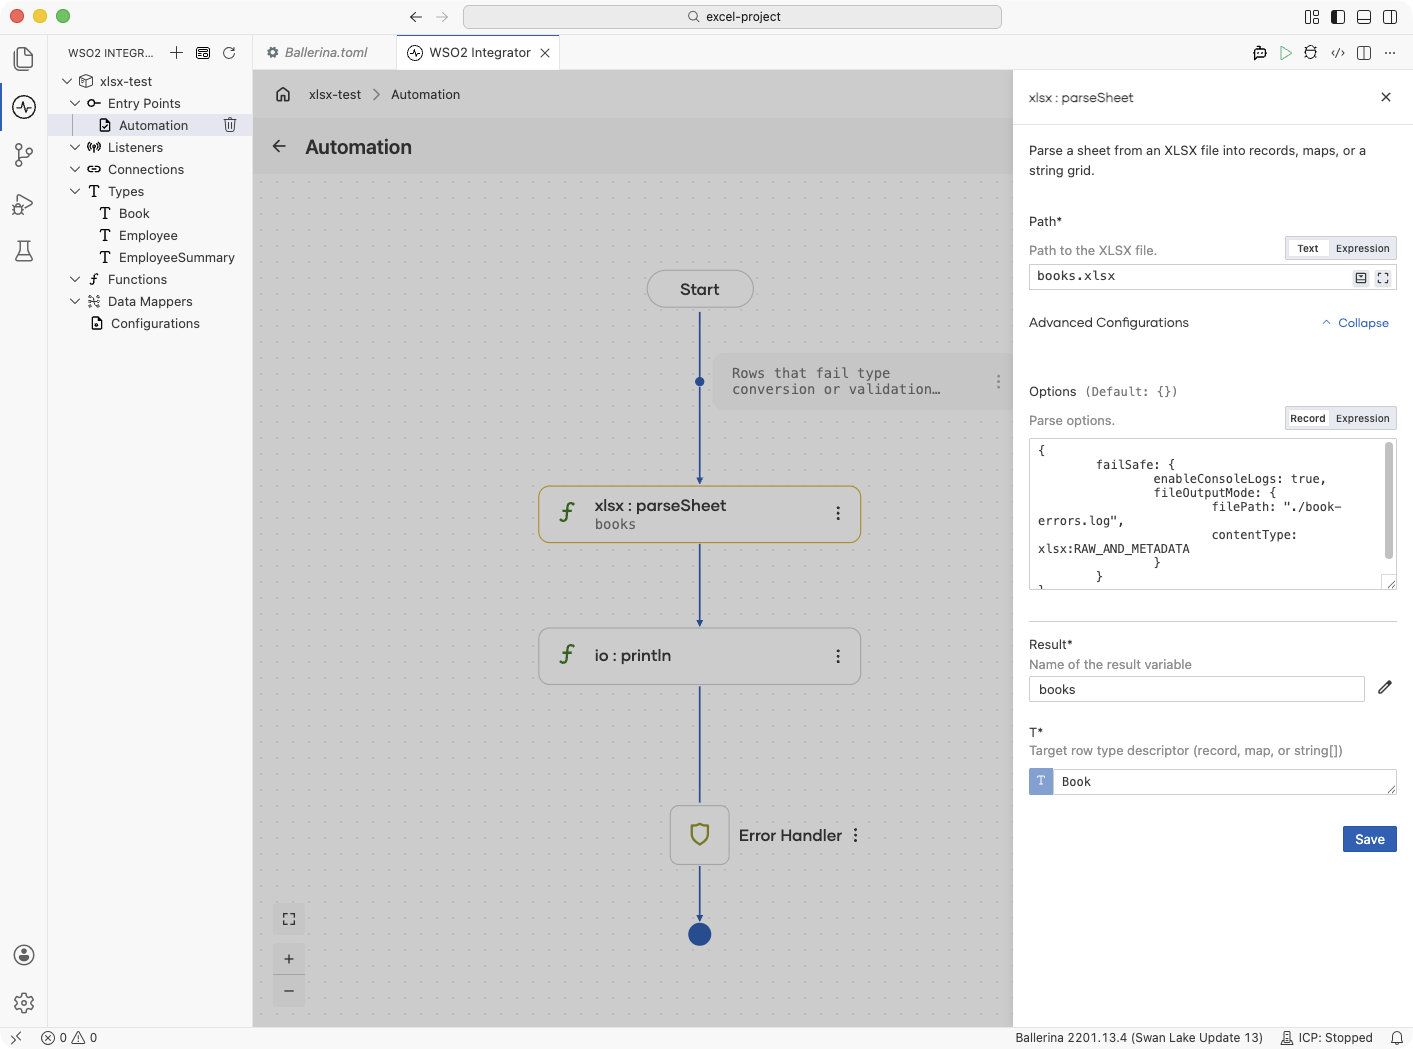Screen dimensions: 1413x1049
Task: Edit the result variable name with pencil icon
Action: pyautogui.click(x=1385, y=687)
